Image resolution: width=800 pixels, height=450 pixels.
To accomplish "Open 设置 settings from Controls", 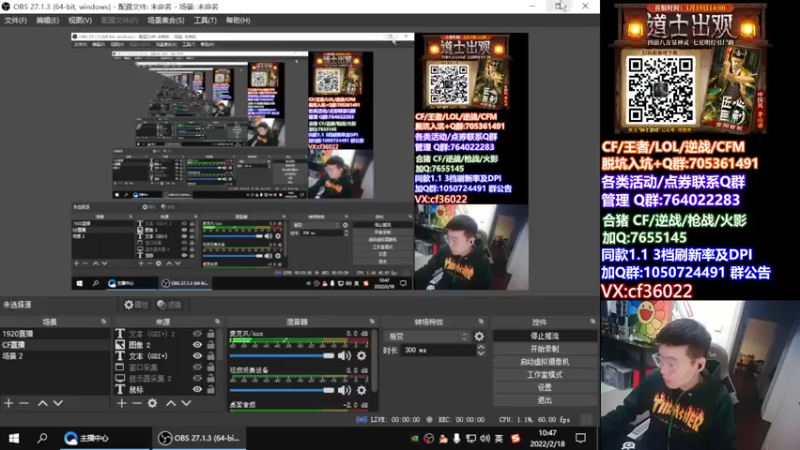I will [544, 387].
